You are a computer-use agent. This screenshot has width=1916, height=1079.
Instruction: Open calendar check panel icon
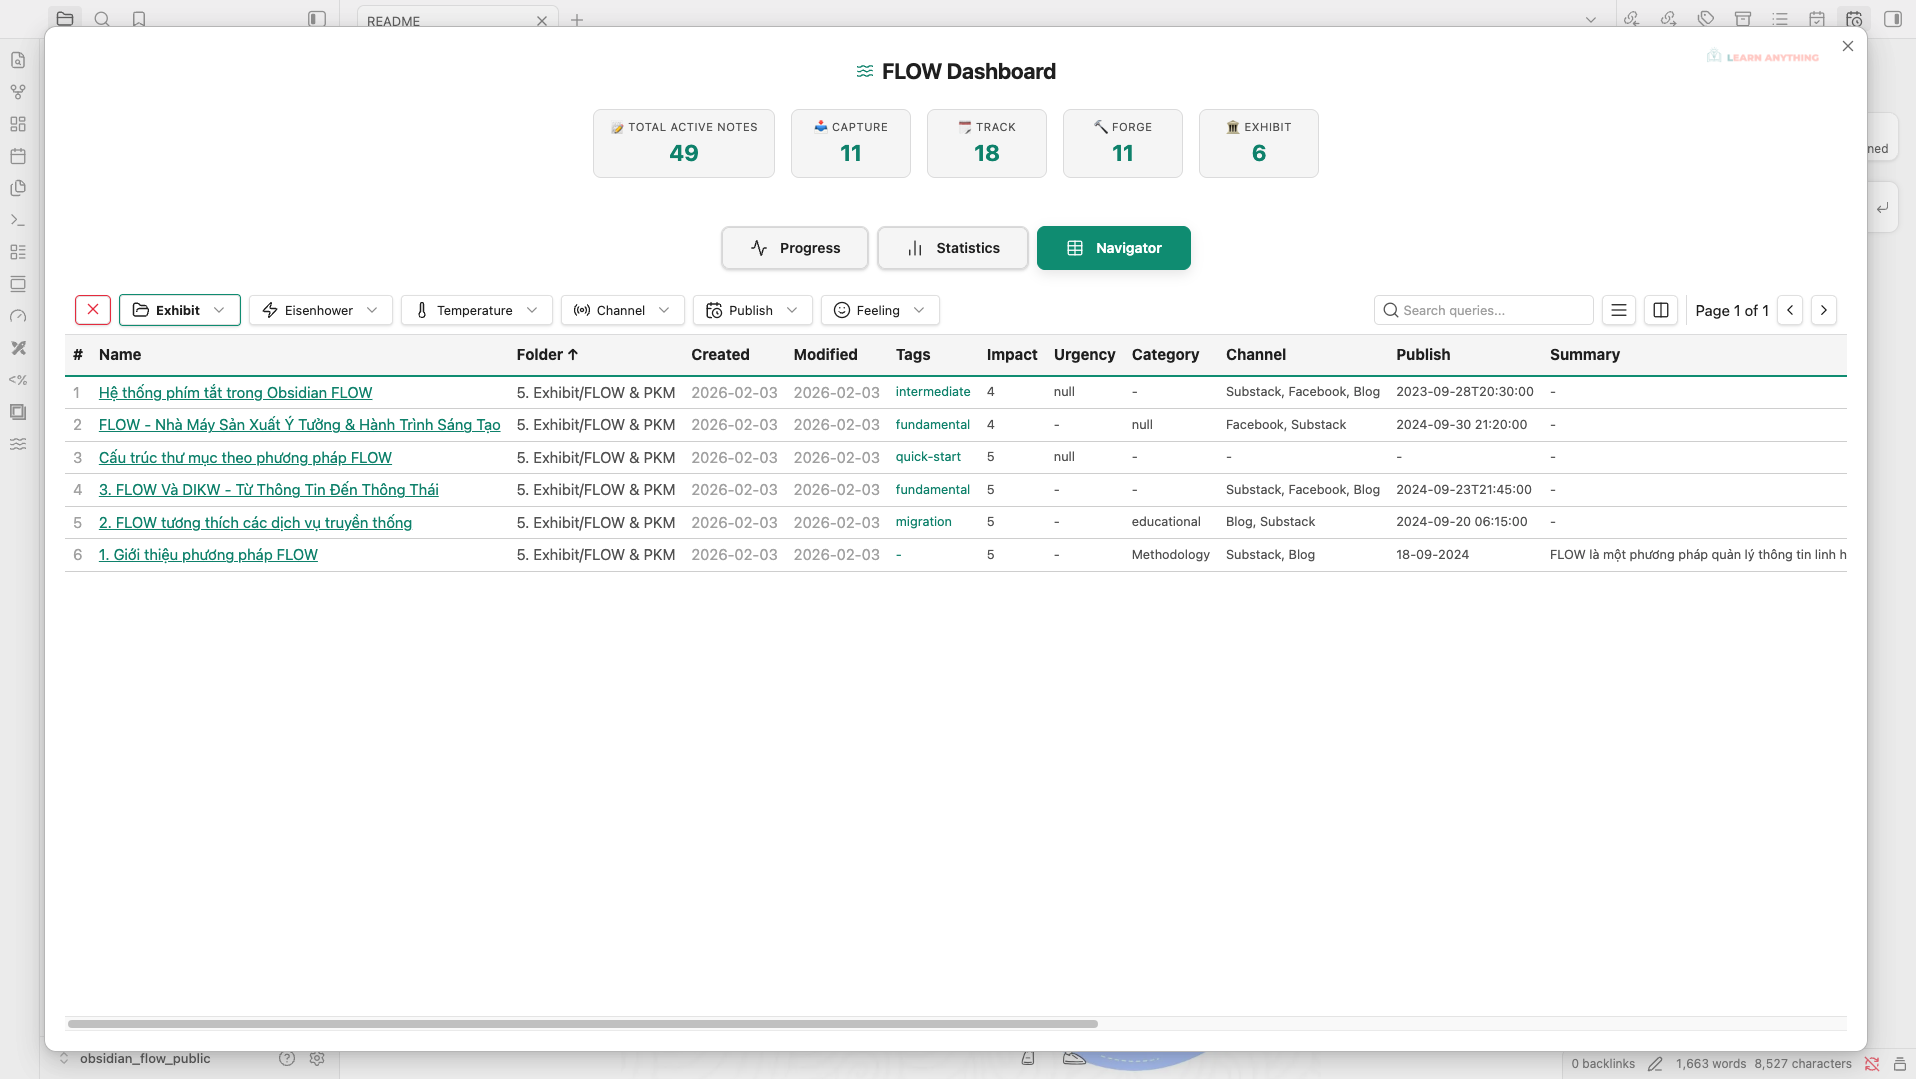click(1817, 19)
